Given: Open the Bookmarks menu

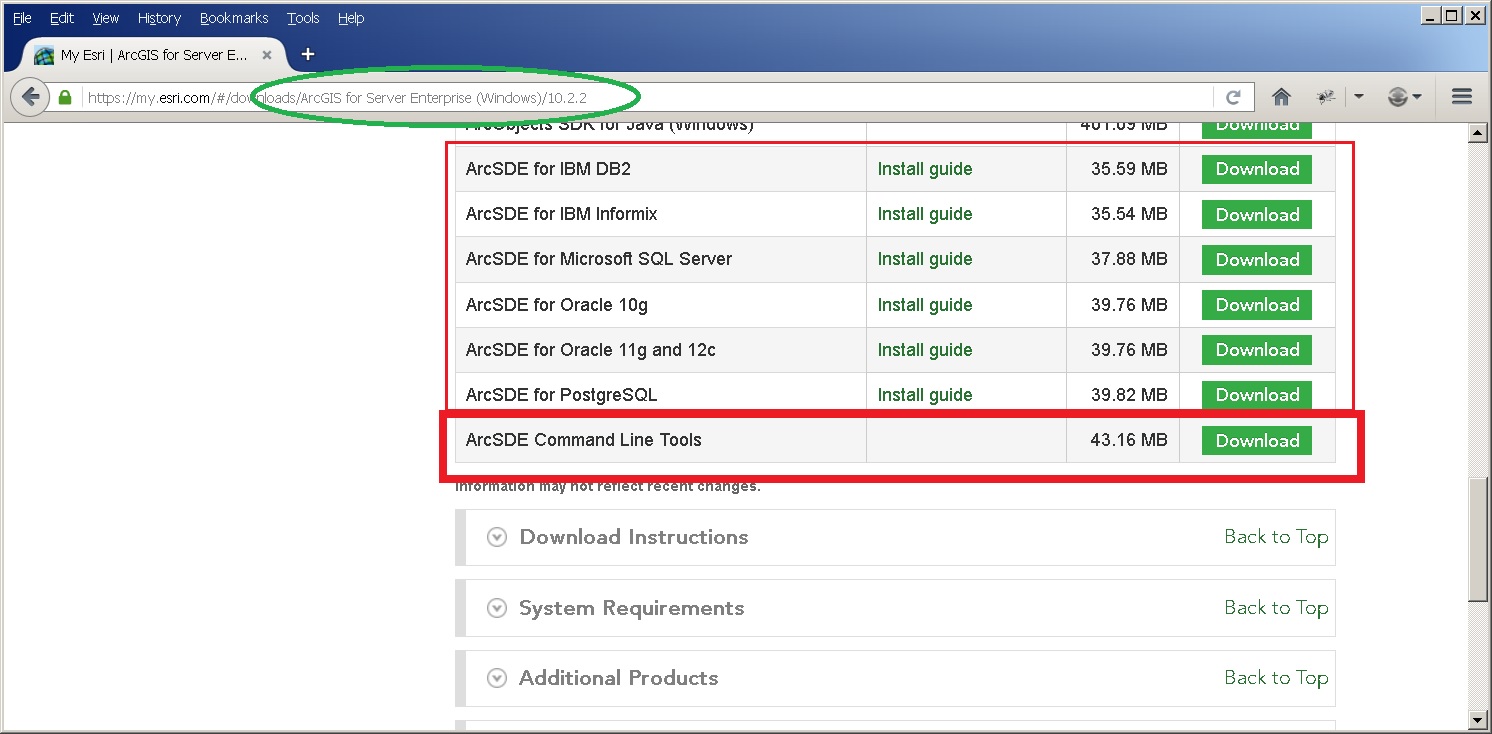Looking at the screenshot, I should (x=234, y=18).
